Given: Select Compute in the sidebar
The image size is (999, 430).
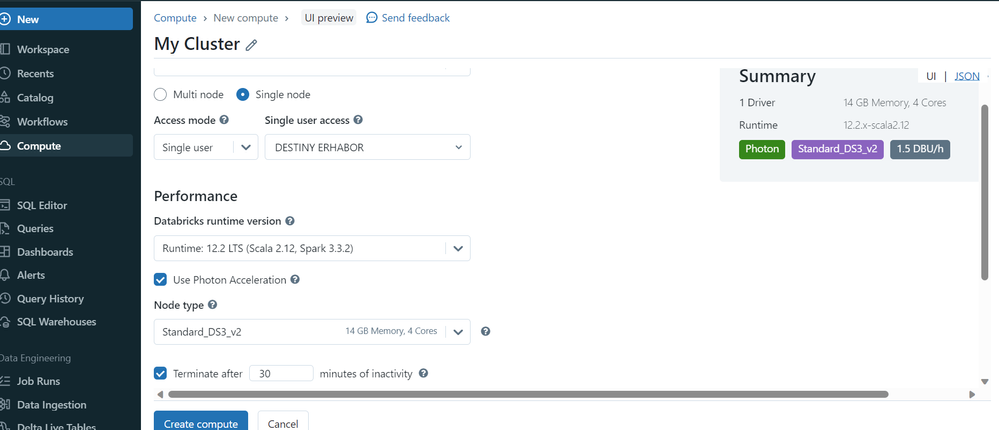Looking at the screenshot, I should click(x=66, y=146).
